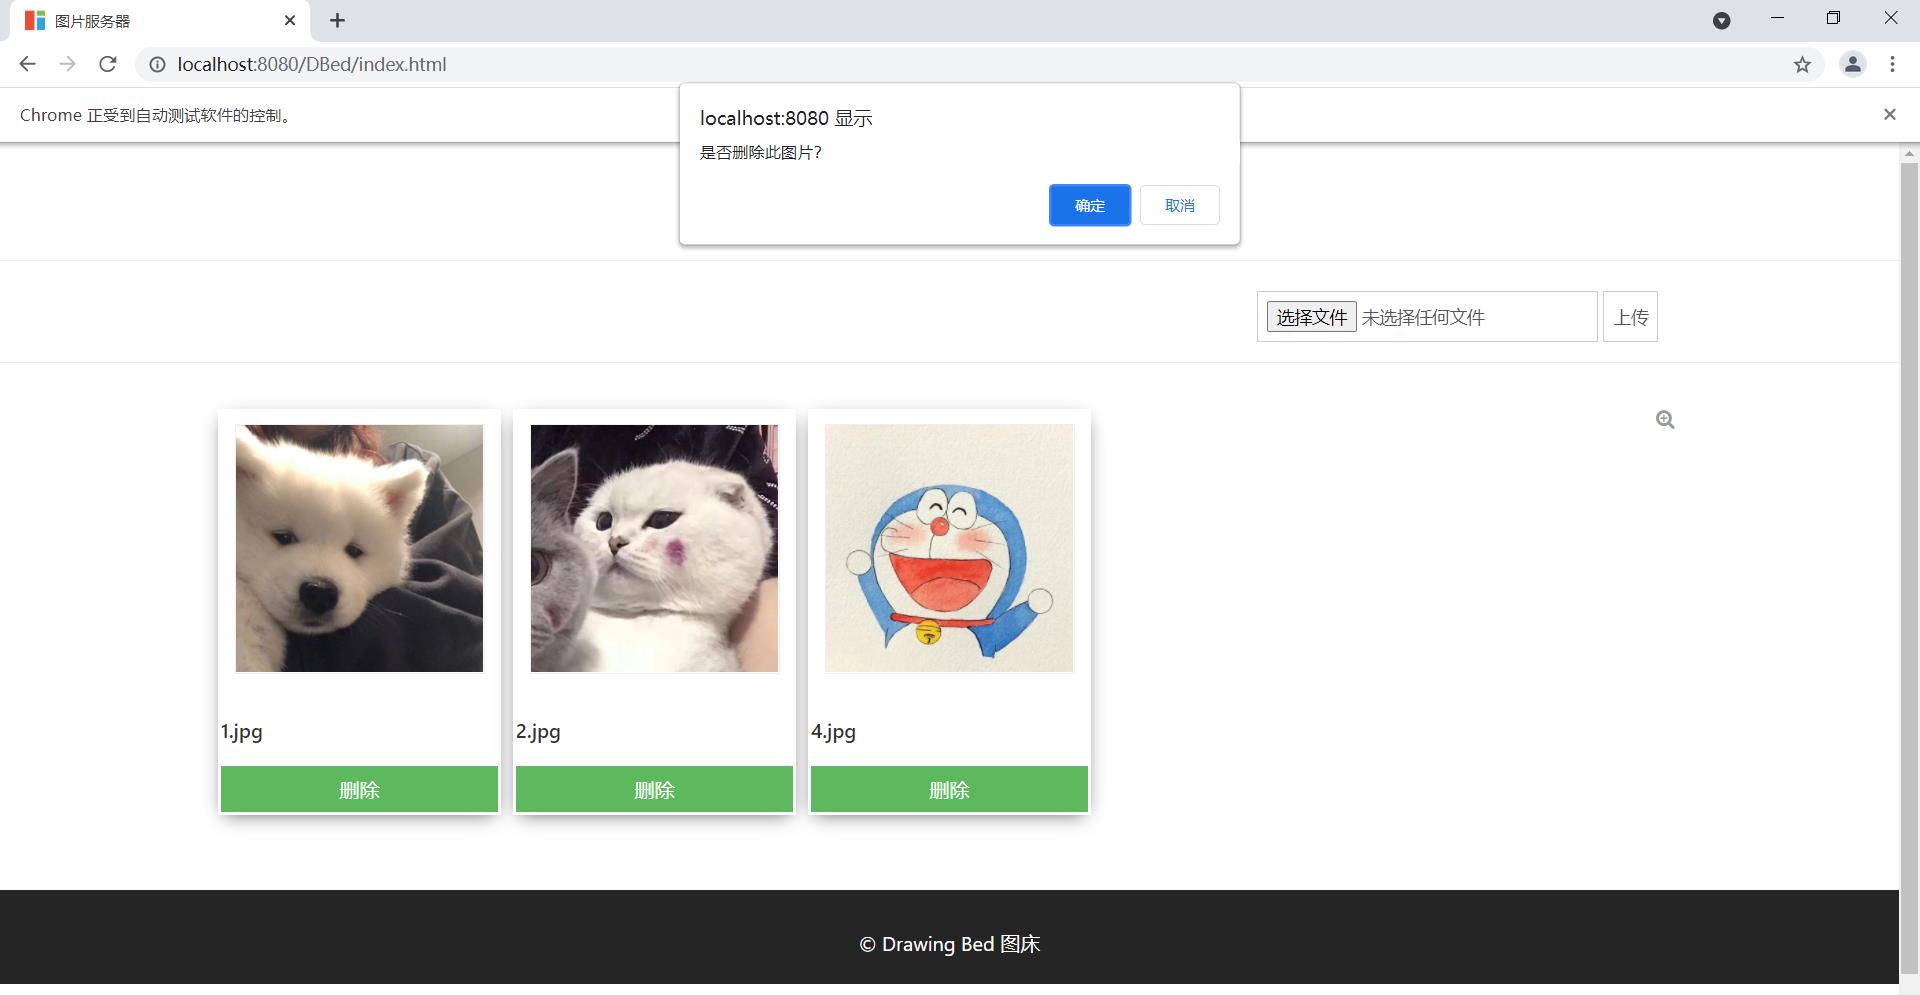Click the 上传 upload button
Screen dimensions: 1920x995
(1630, 317)
